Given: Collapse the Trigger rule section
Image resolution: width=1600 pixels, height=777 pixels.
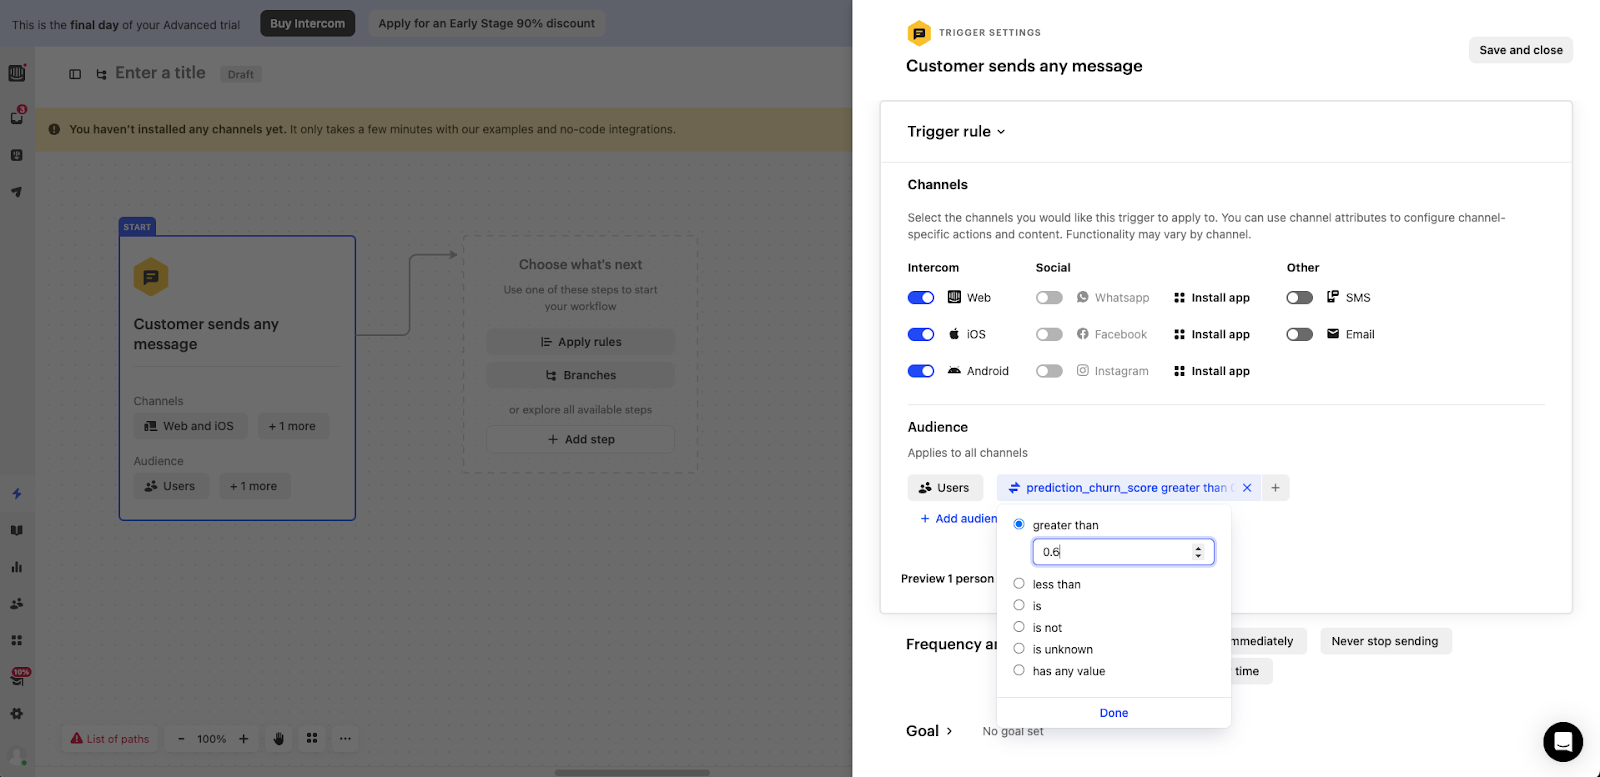Looking at the screenshot, I should [x=956, y=131].
